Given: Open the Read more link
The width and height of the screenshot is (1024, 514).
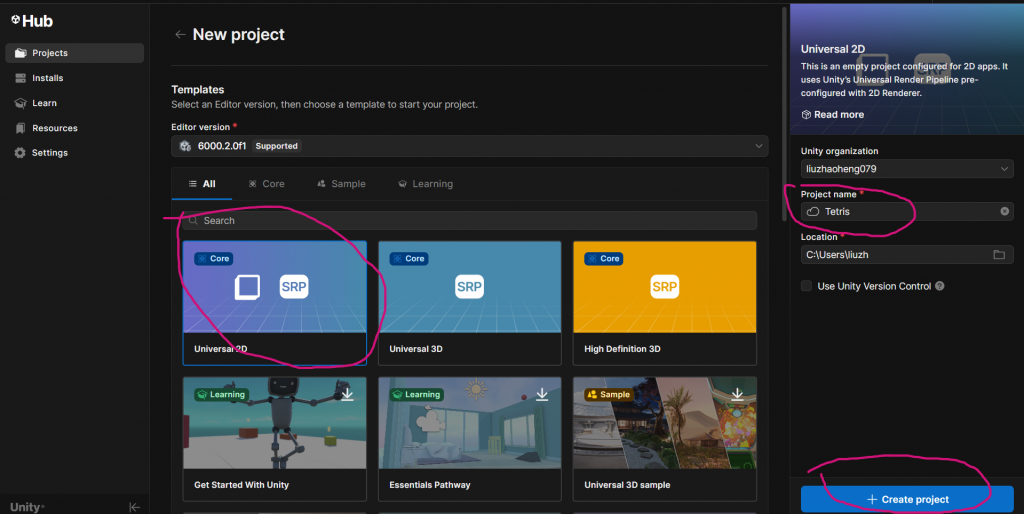Looking at the screenshot, I should tap(833, 115).
